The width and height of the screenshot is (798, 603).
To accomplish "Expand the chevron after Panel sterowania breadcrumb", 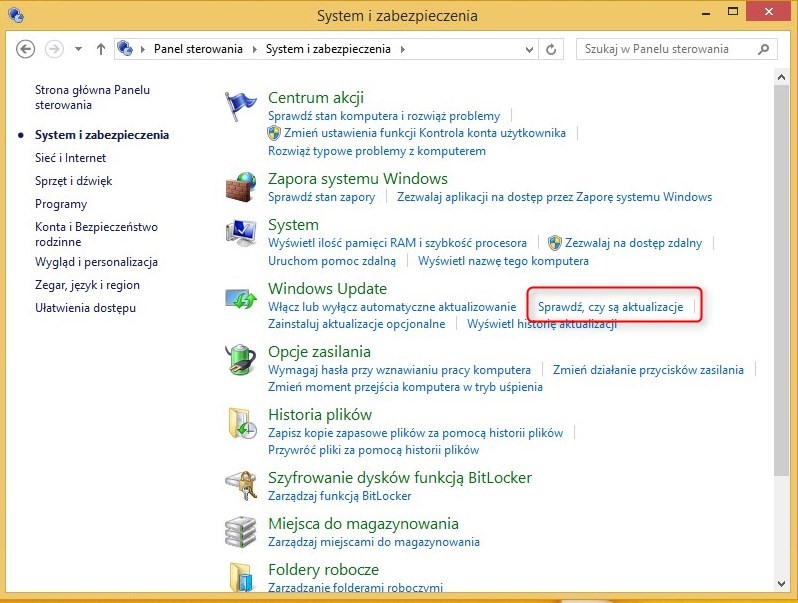I will click(257, 49).
